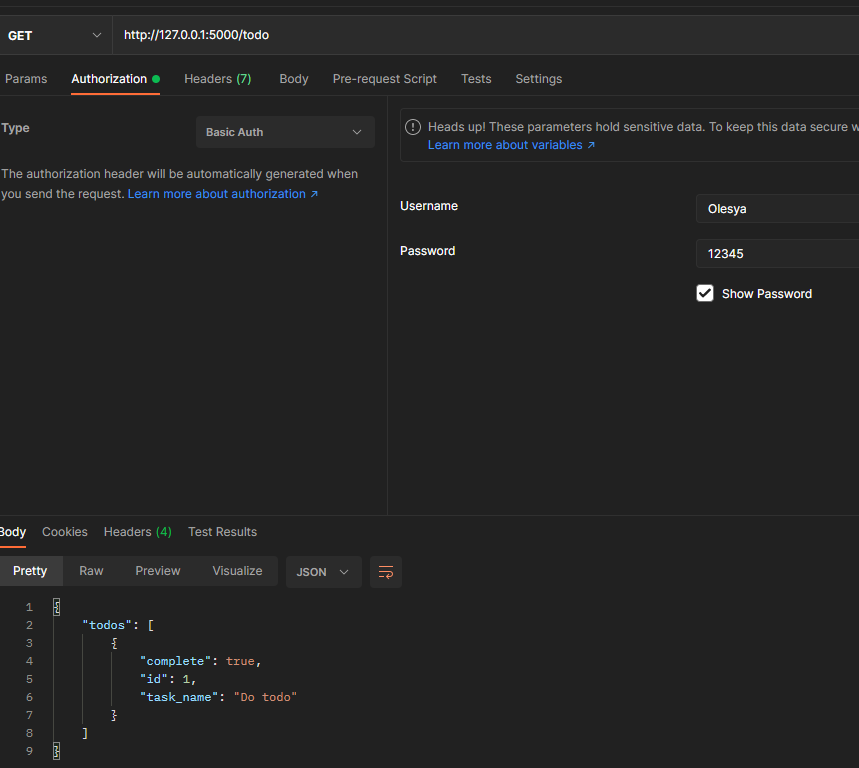The height and width of the screenshot is (768, 859).
Task: Open the Test Results tab
Action: [222, 531]
